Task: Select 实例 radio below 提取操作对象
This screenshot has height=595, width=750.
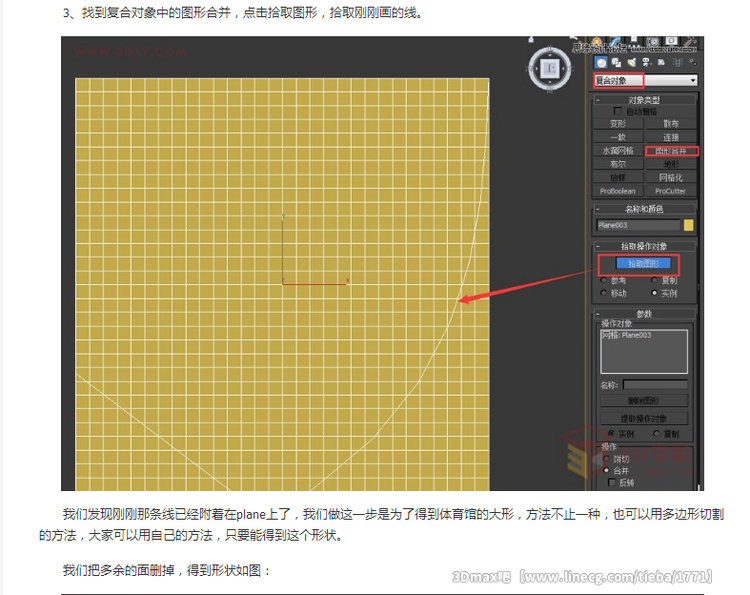Action: pos(612,433)
